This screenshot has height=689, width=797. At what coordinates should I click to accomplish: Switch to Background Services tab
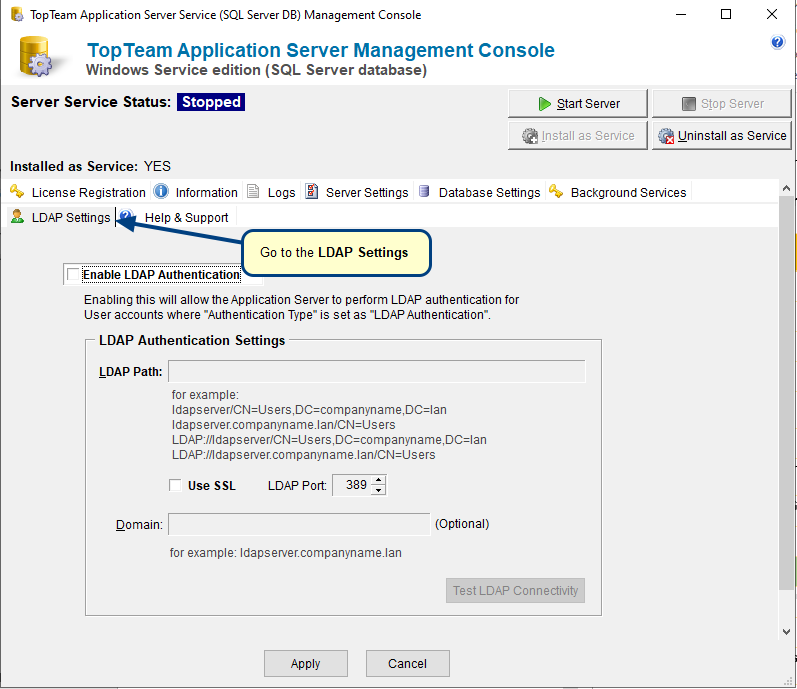pos(618,192)
